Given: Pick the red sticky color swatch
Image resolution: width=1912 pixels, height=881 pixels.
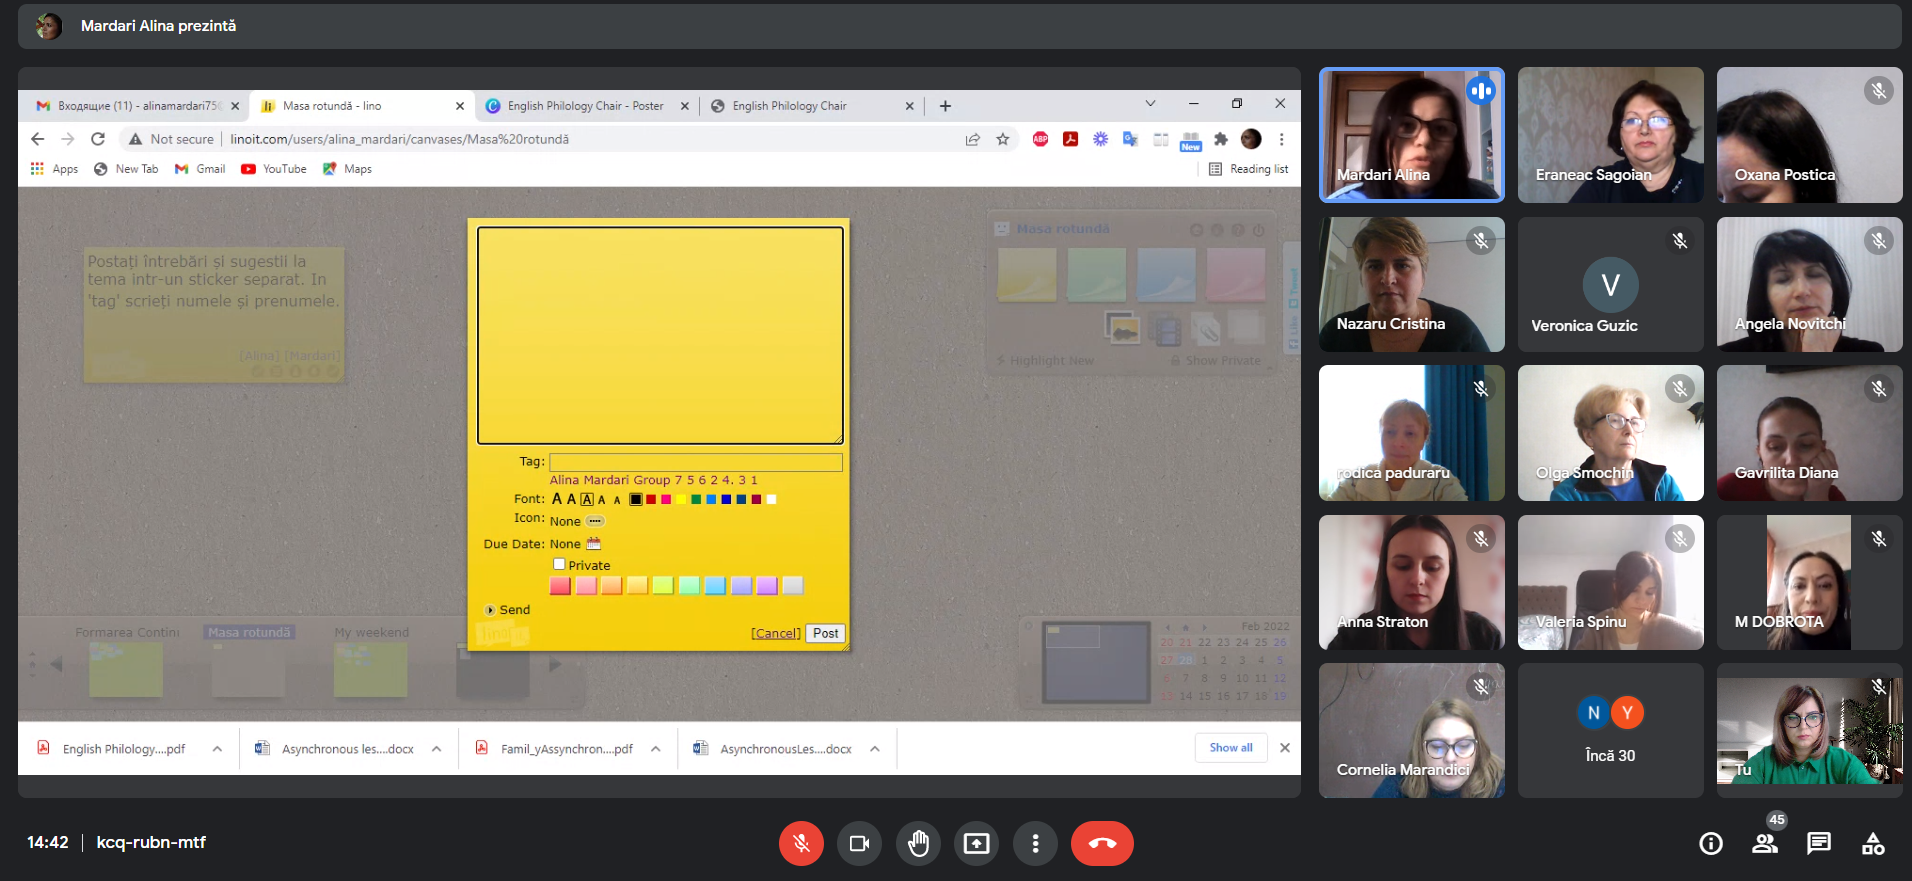Looking at the screenshot, I should [x=560, y=586].
